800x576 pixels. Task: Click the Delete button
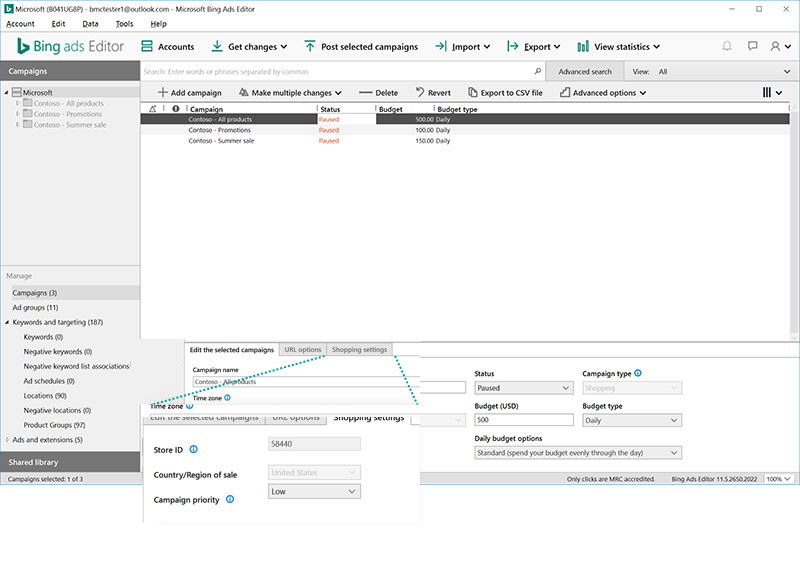coord(379,92)
